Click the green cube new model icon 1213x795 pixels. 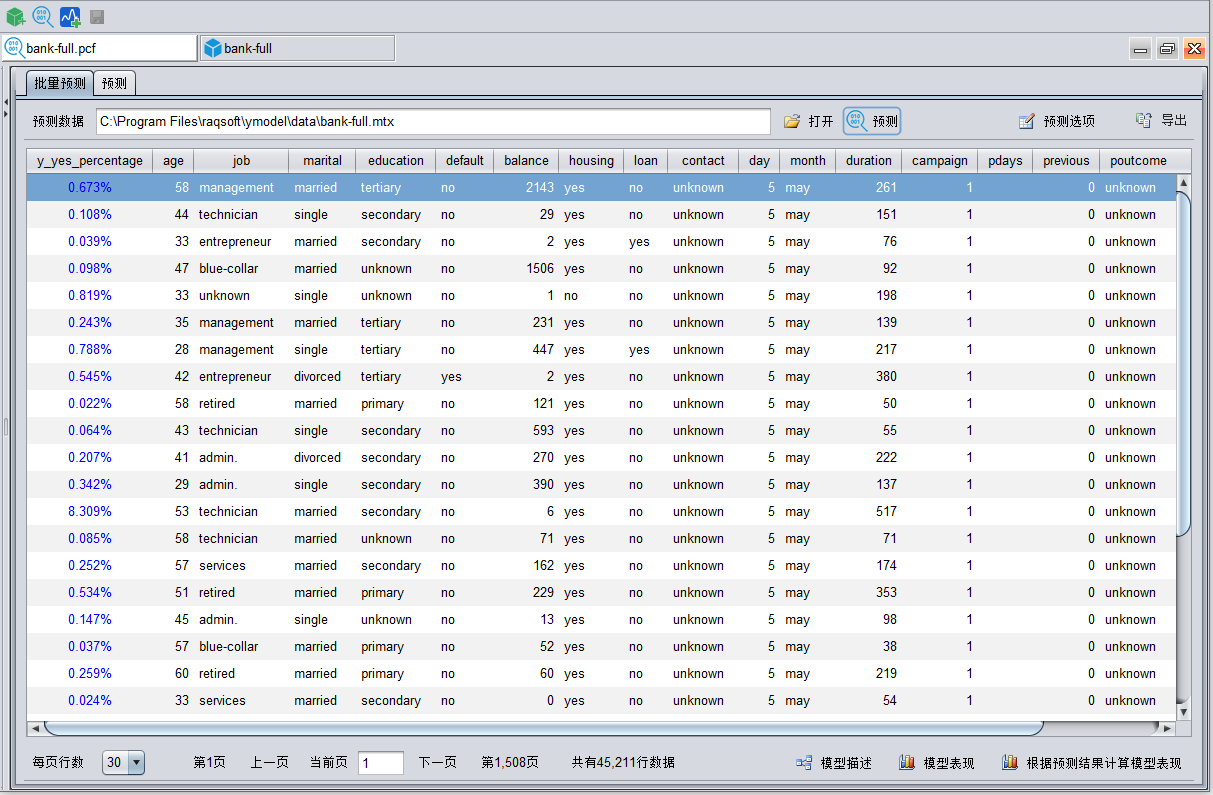click(x=15, y=17)
